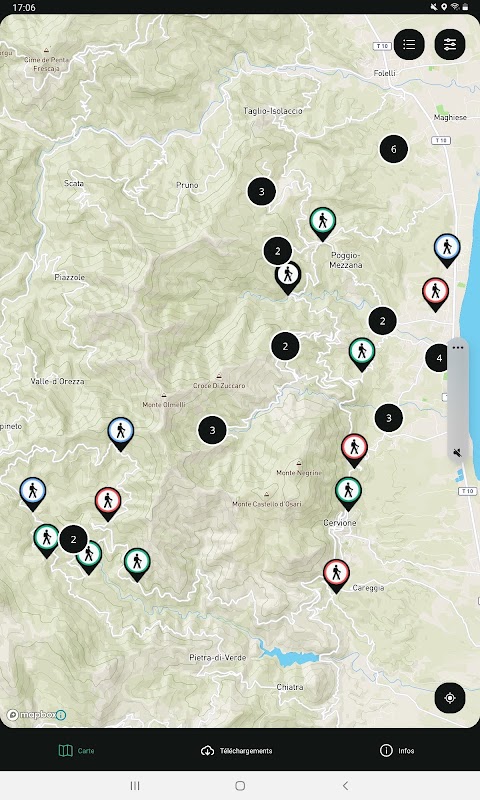Image resolution: width=480 pixels, height=800 pixels.
Task: Click the Taglio-Isolaccio label
Action: point(273,111)
